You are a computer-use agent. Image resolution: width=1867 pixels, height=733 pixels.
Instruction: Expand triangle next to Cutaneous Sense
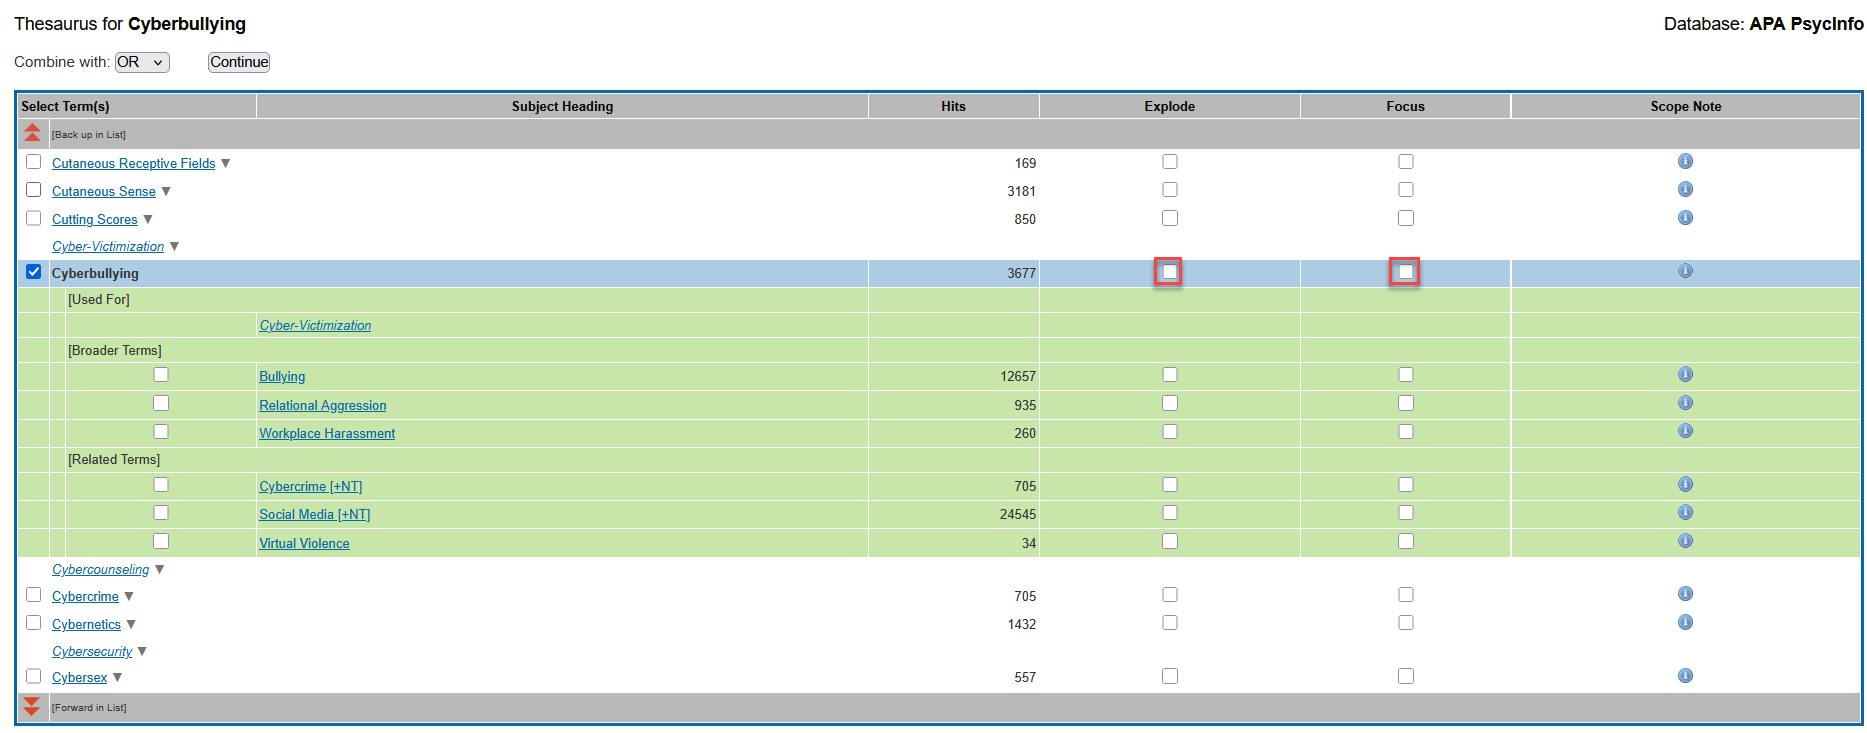tap(166, 191)
